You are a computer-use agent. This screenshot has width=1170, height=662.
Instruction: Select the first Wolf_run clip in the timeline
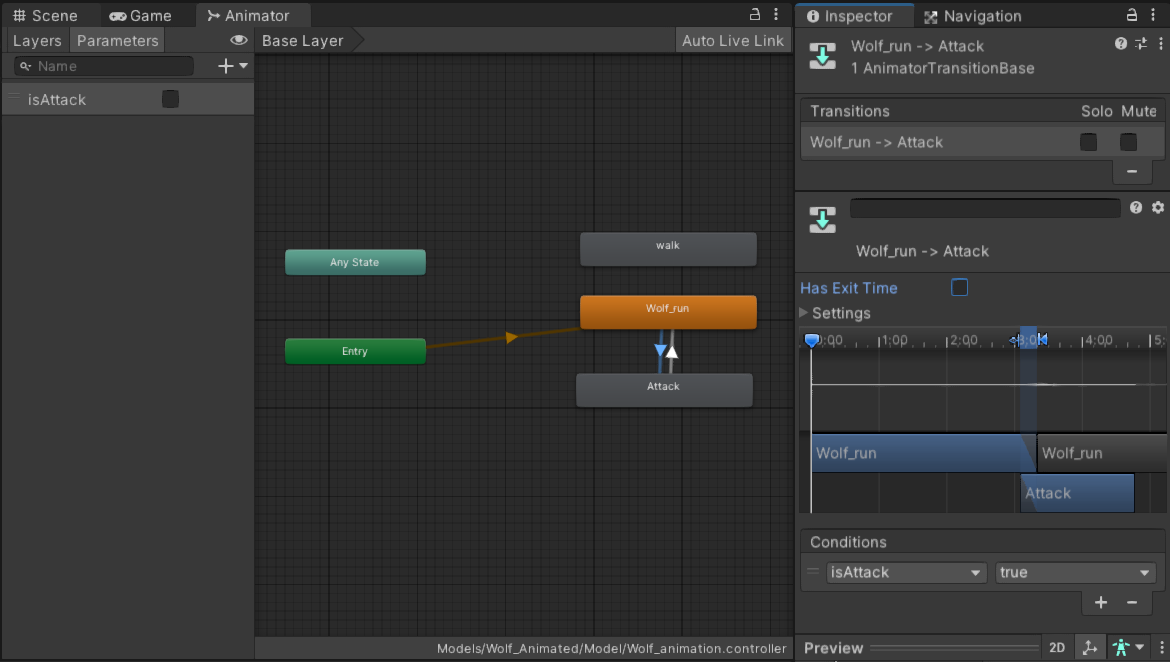pos(923,453)
